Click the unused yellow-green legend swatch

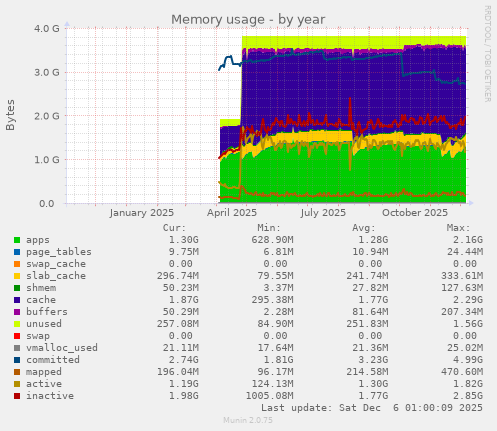tap(17, 324)
